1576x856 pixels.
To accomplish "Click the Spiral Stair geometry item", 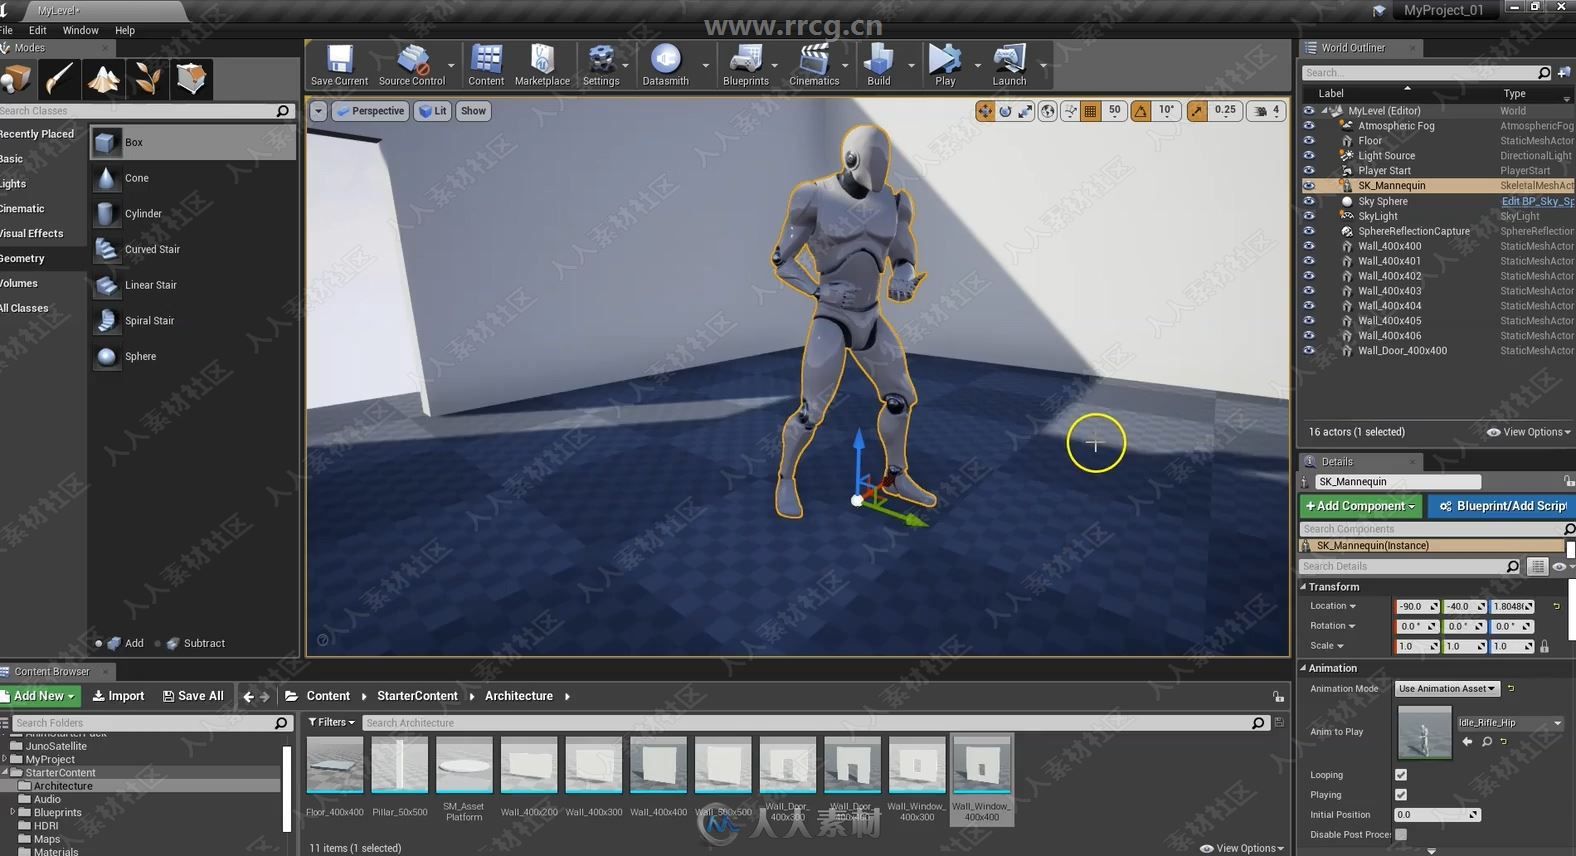I will coord(192,321).
